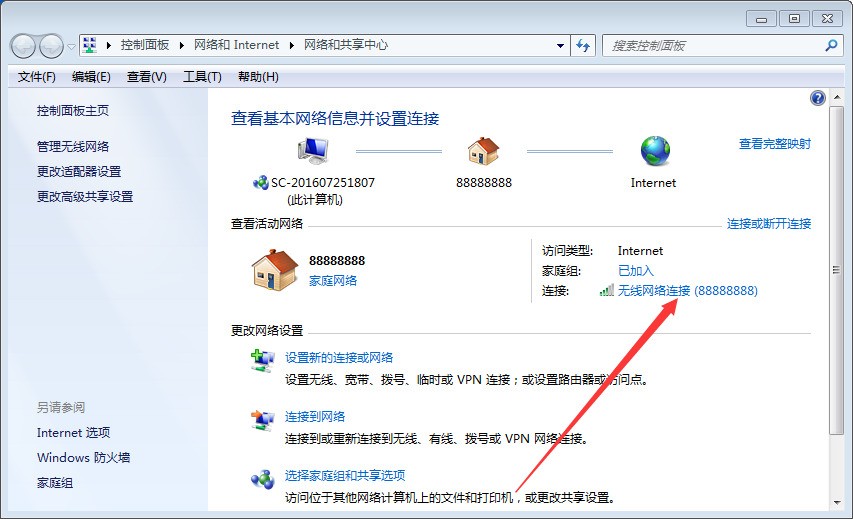853x519 pixels.
Task: Open the 工具(T) menu
Action: [x=202, y=77]
